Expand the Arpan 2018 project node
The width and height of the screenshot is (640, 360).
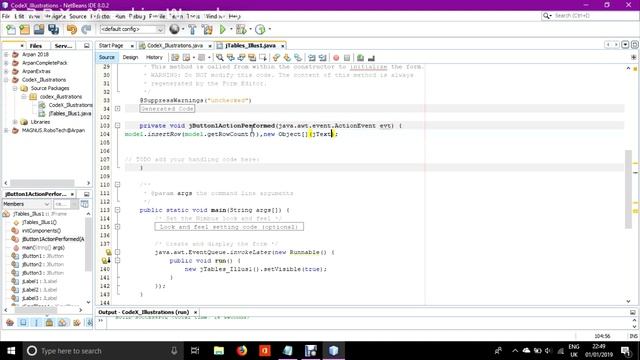pyautogui.click(x=6, y=54)
